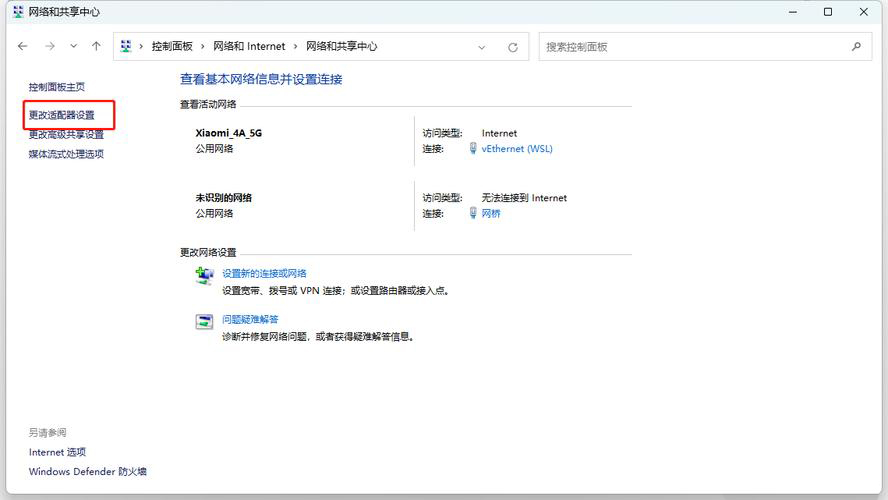Click the forward navigation arrow

pyautogui.click(x=49, y=46)
